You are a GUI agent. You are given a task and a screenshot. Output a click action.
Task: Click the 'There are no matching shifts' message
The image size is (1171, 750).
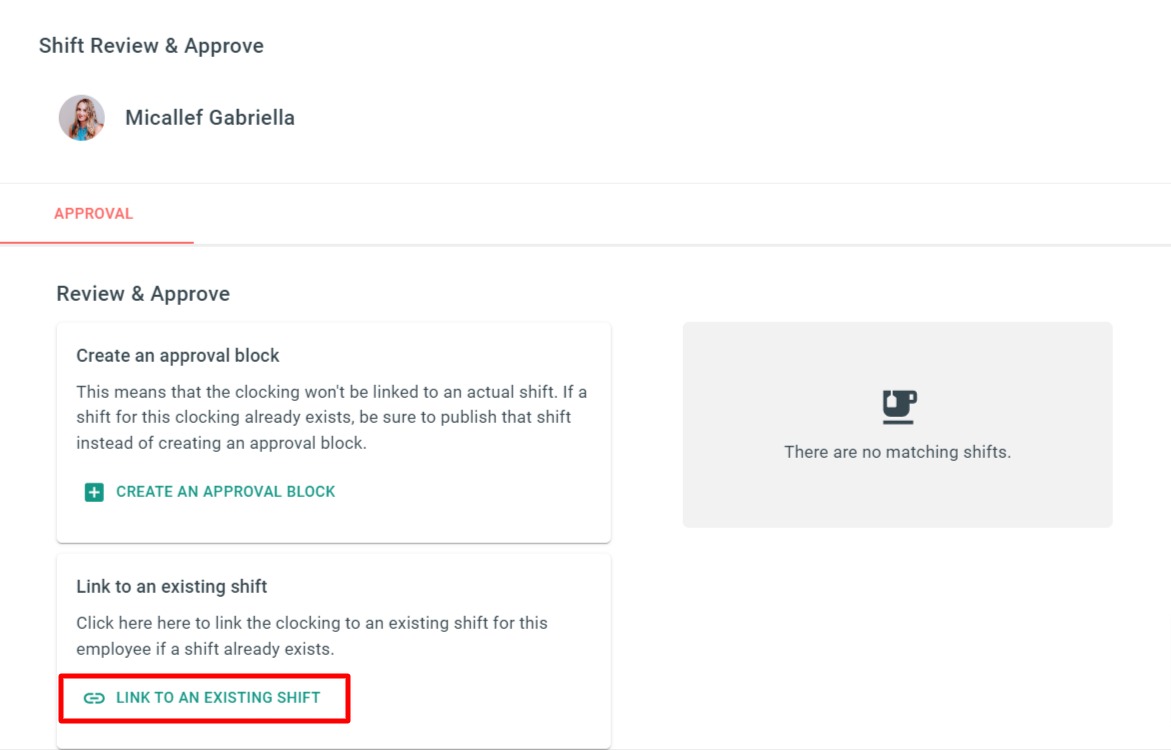pos(898,452)
